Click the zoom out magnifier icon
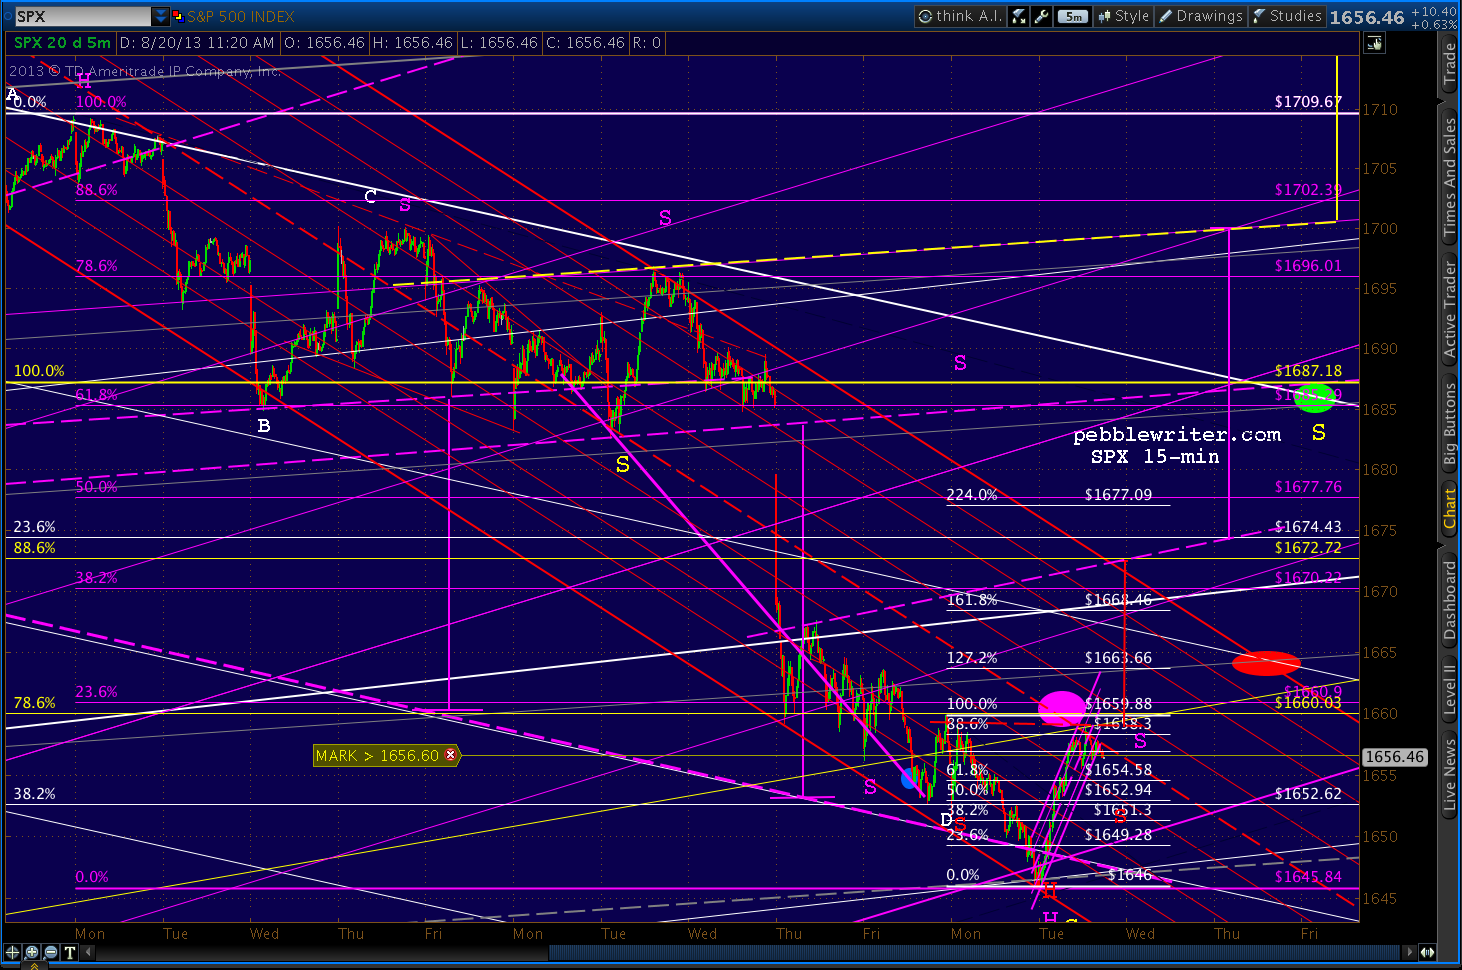The image size is (1462, 970). [x=51, y=953]
